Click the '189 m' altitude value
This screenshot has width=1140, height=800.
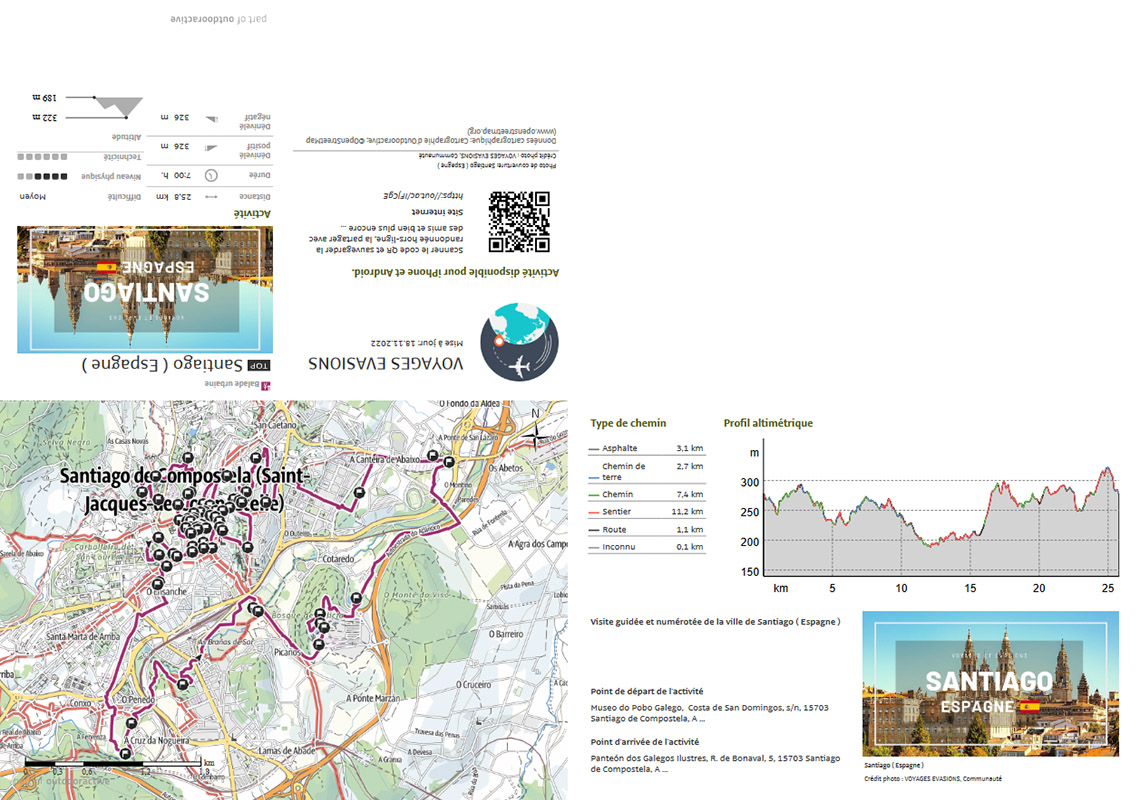44,97
